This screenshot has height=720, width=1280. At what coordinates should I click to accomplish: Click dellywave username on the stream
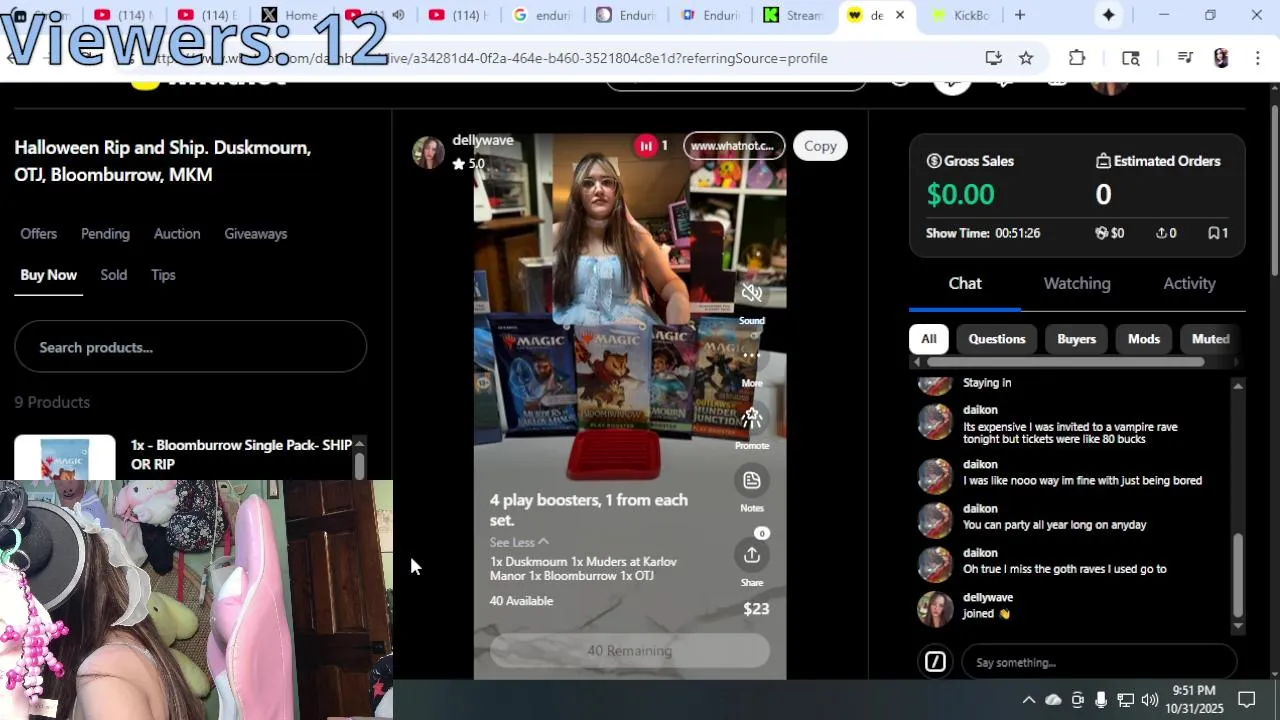coord(482,140)
